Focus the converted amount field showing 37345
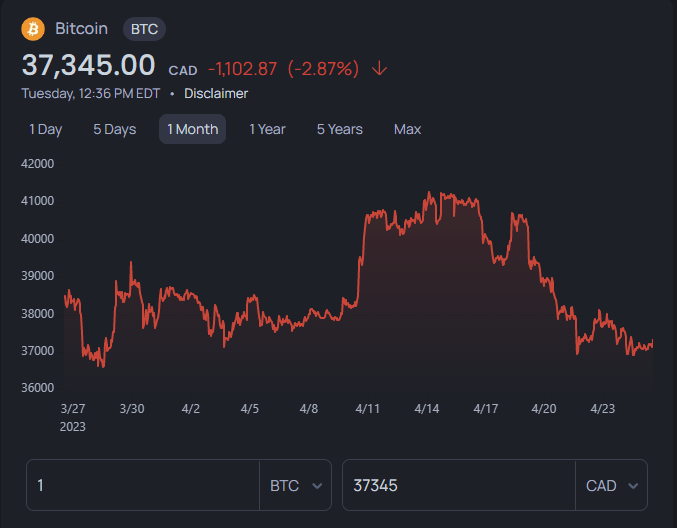 click(458, 485)
